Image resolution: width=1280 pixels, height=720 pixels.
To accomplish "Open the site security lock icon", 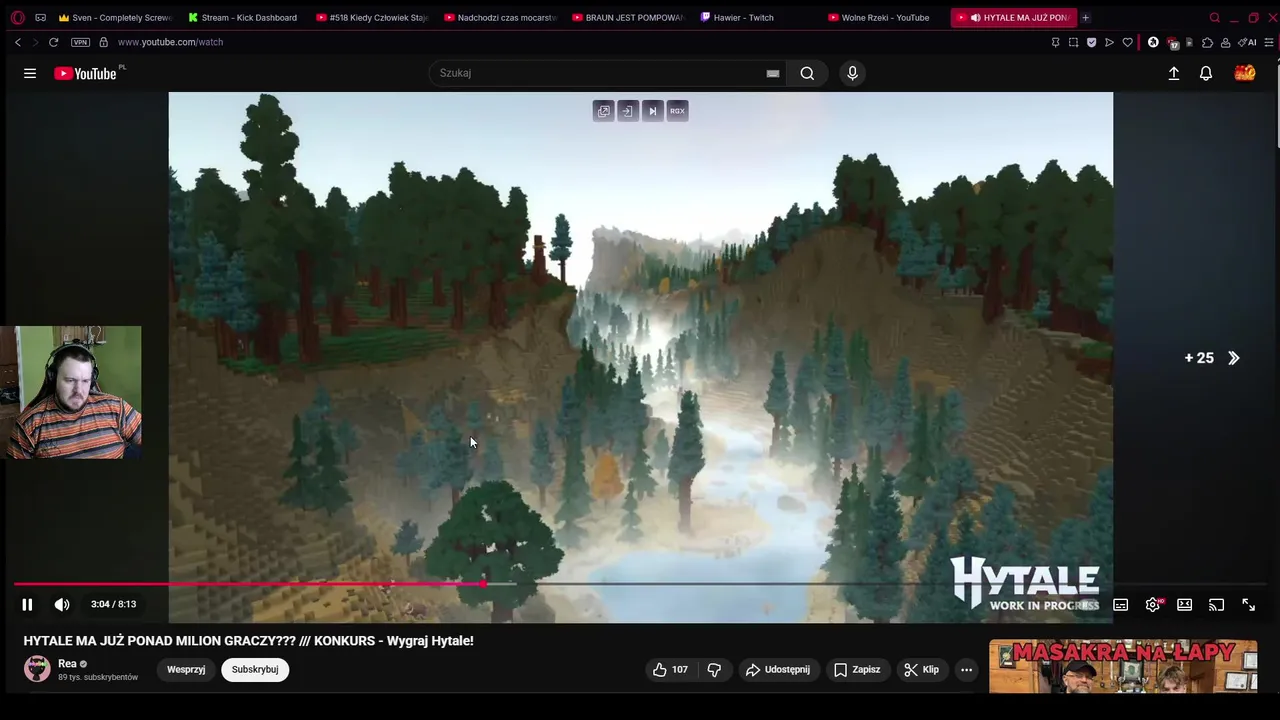I will click(x=103, y=42).
